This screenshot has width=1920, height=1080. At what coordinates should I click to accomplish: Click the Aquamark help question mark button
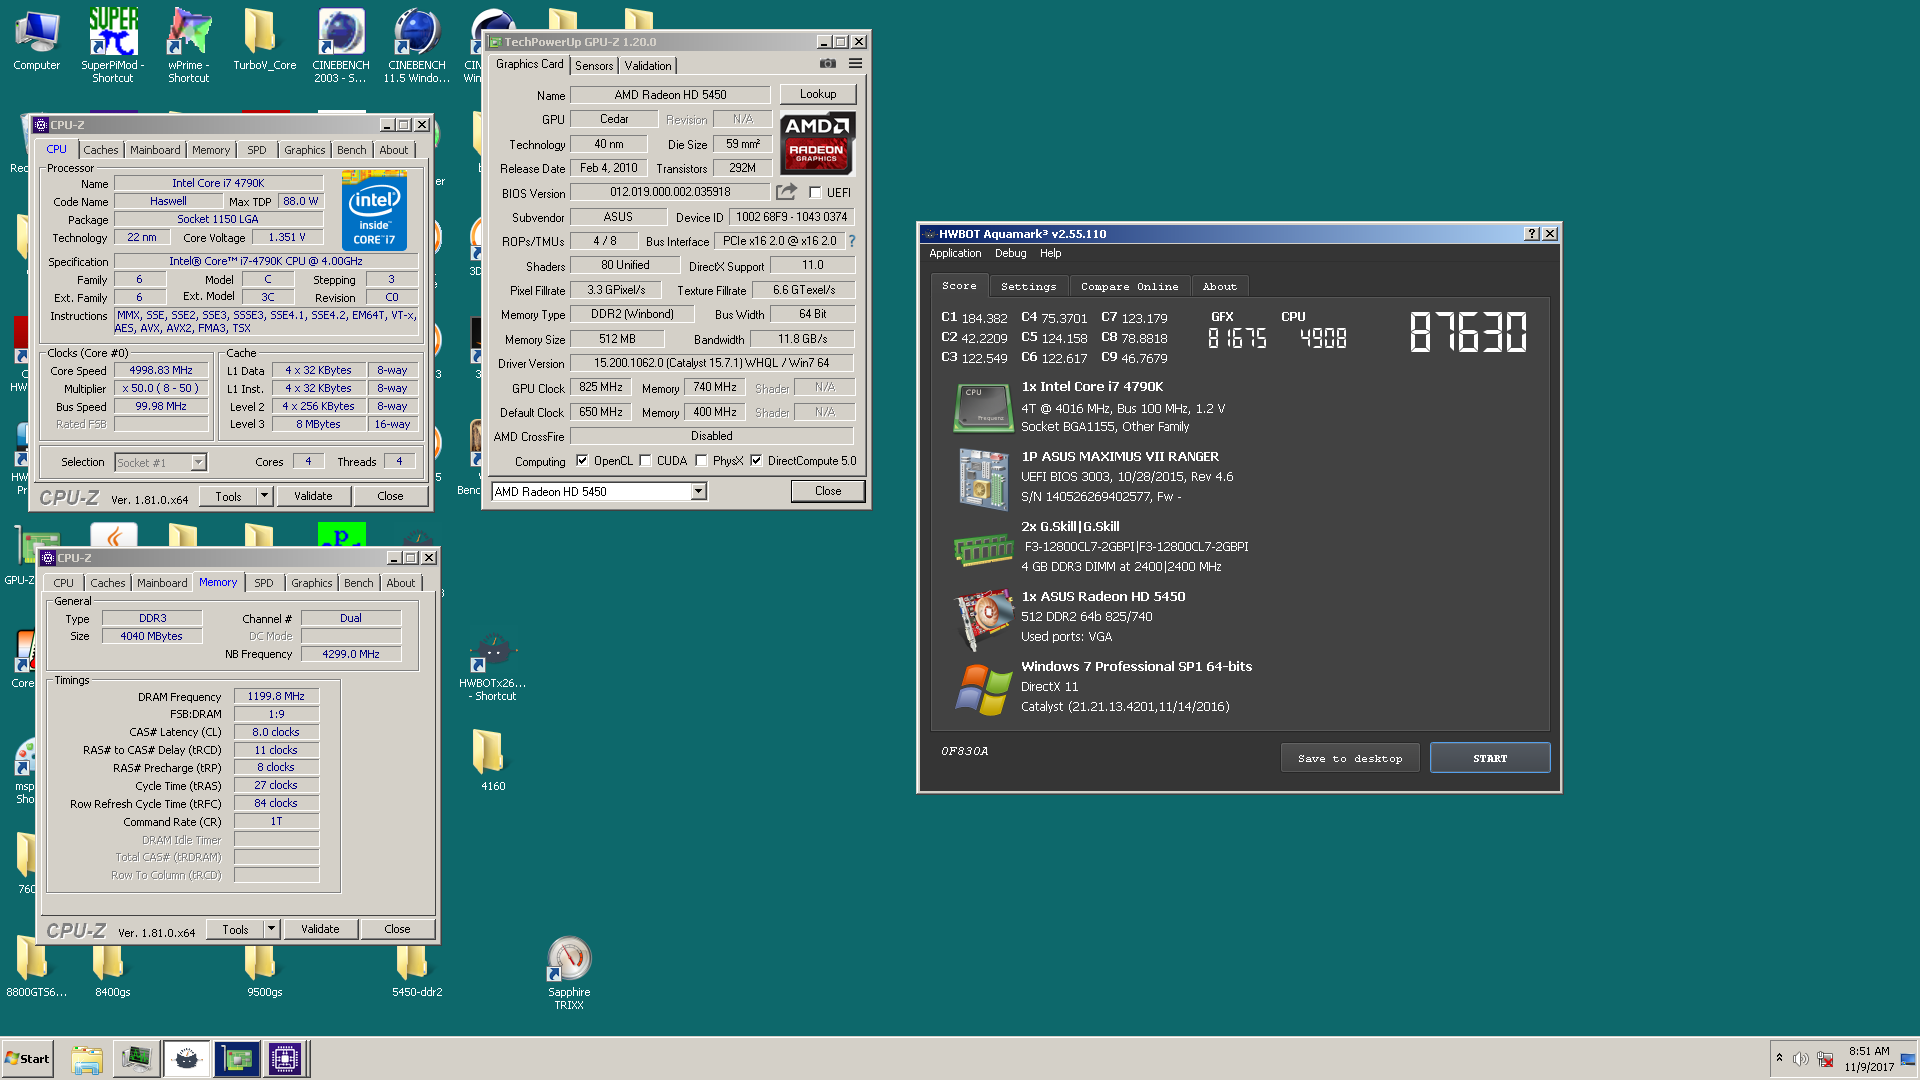click(1531, 234)
